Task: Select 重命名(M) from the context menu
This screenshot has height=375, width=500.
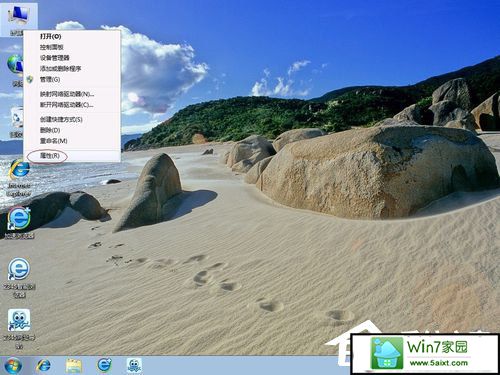Action: pos(72,141)
